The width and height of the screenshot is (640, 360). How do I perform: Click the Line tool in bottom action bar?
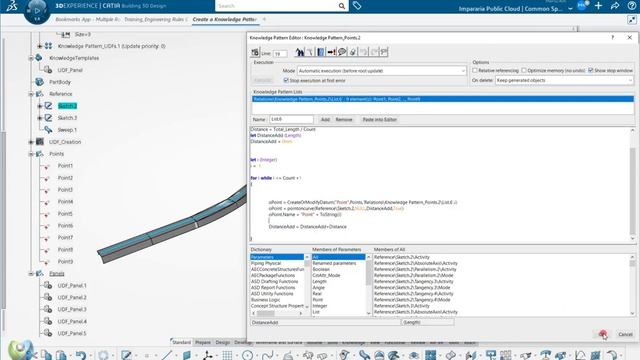pyautogui.click(x=167, y=355)
